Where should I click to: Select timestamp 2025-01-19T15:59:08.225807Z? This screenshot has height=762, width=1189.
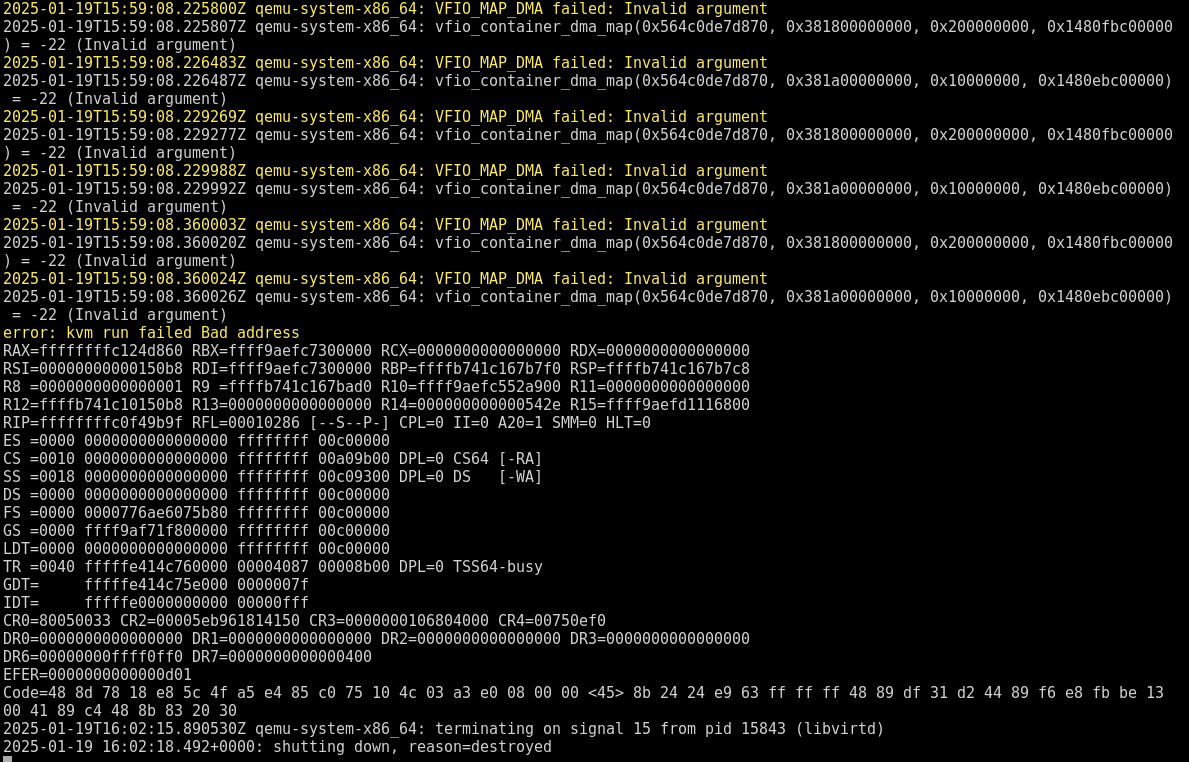coord(124,27)
